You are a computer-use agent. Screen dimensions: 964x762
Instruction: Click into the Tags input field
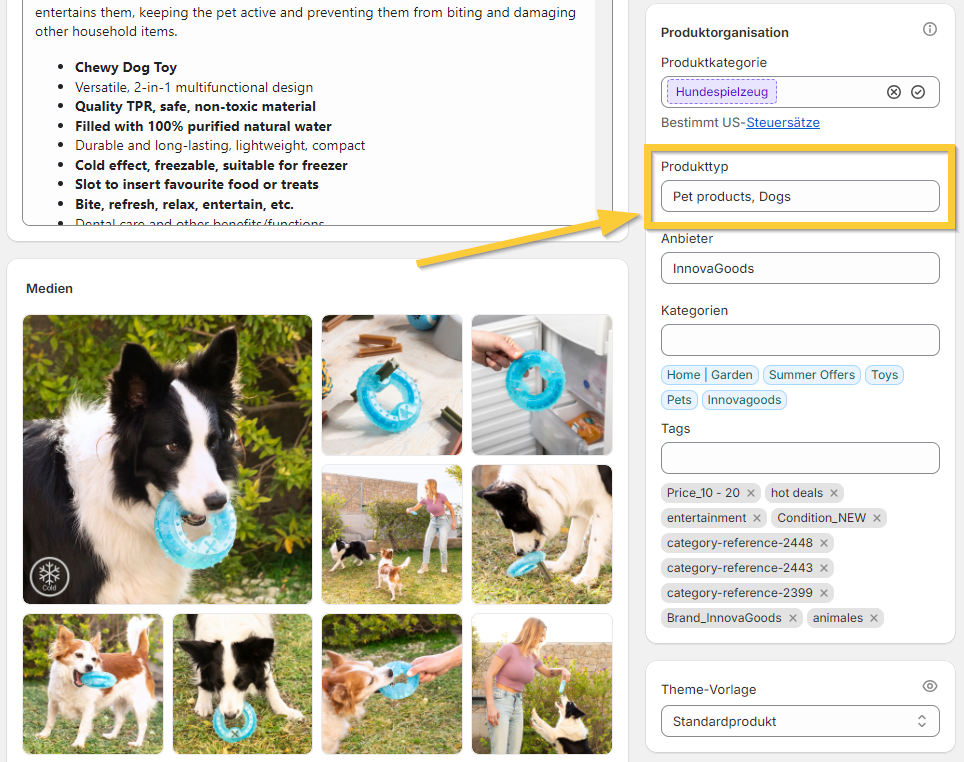pos(800,458)
